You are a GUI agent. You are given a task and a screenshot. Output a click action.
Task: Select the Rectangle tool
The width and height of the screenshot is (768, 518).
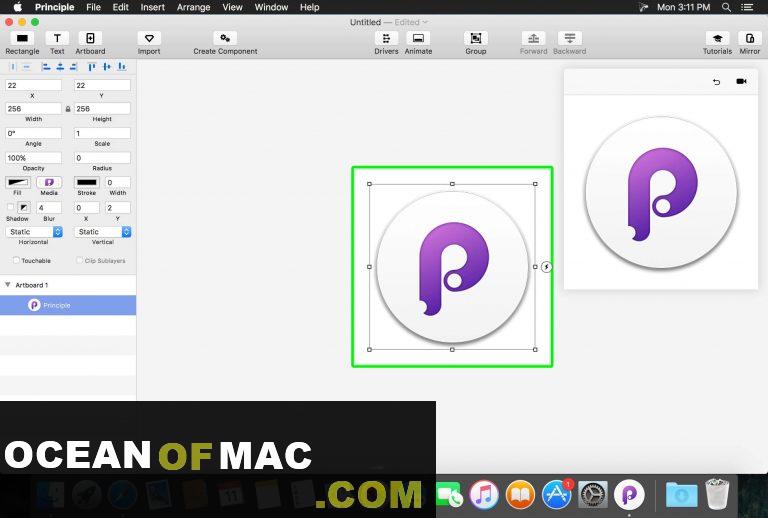pos(22,39)
